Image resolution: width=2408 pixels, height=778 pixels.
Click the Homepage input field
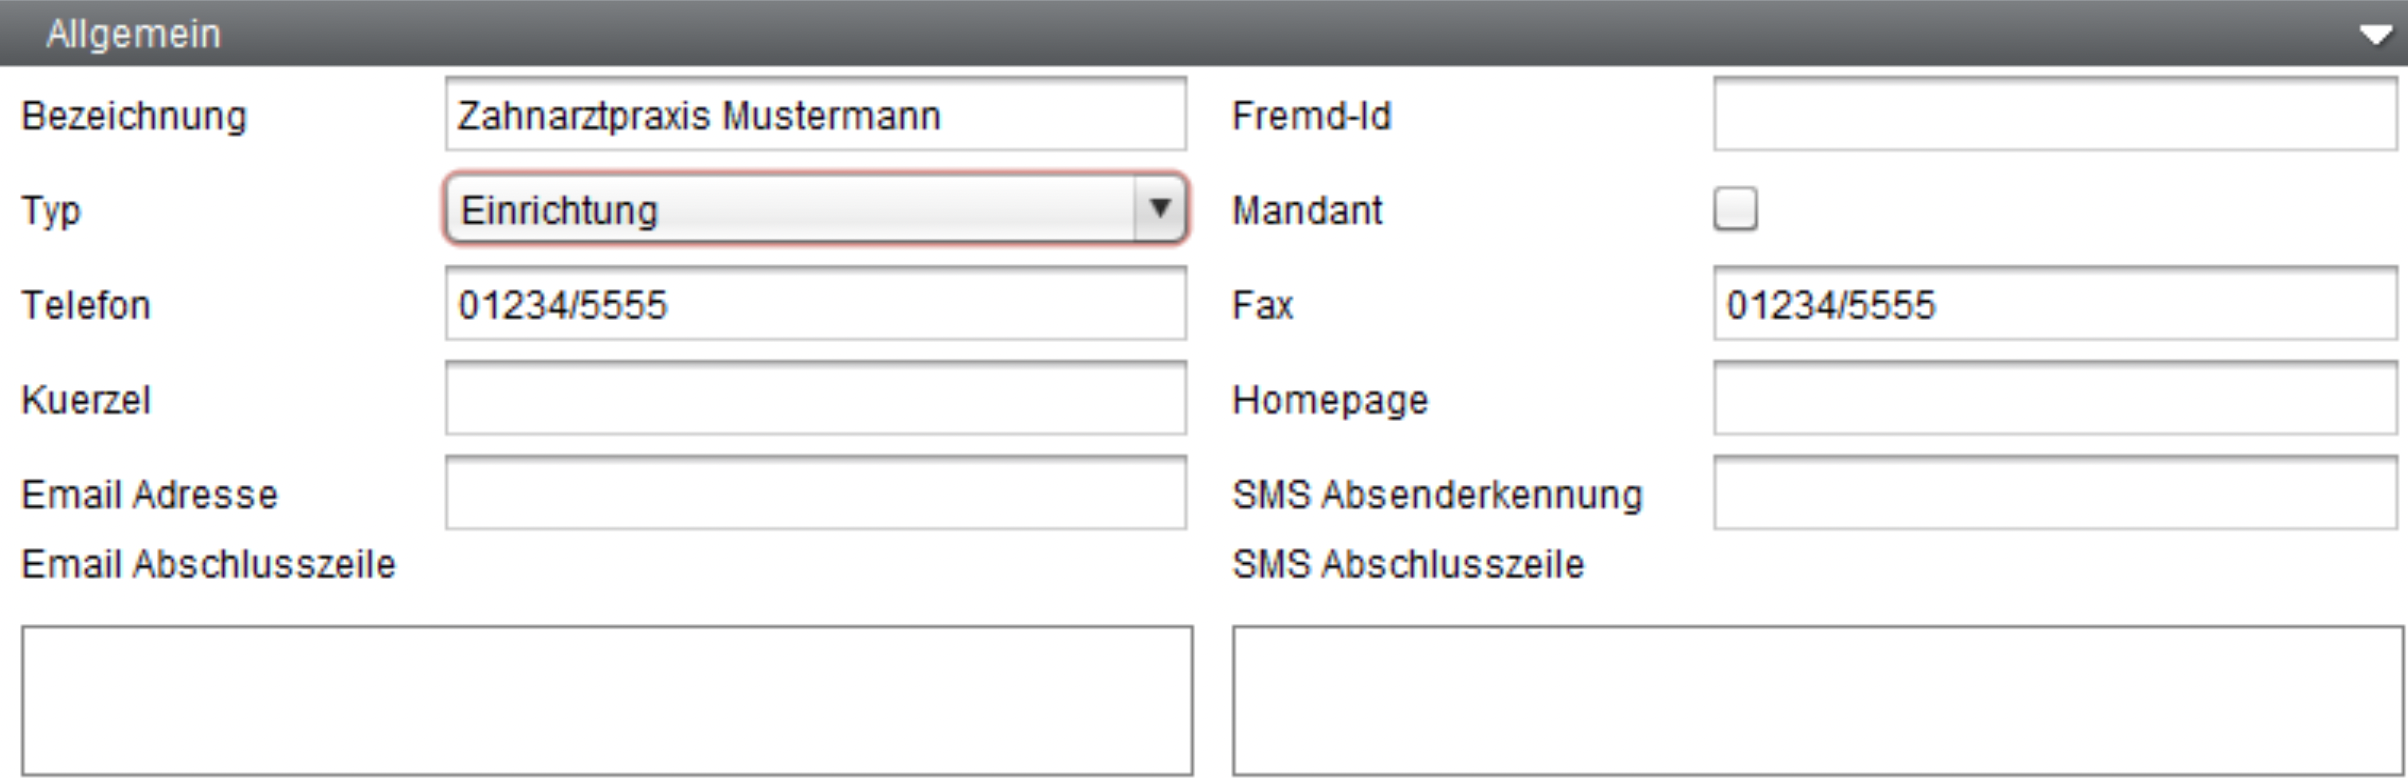tap(2056, 398)
